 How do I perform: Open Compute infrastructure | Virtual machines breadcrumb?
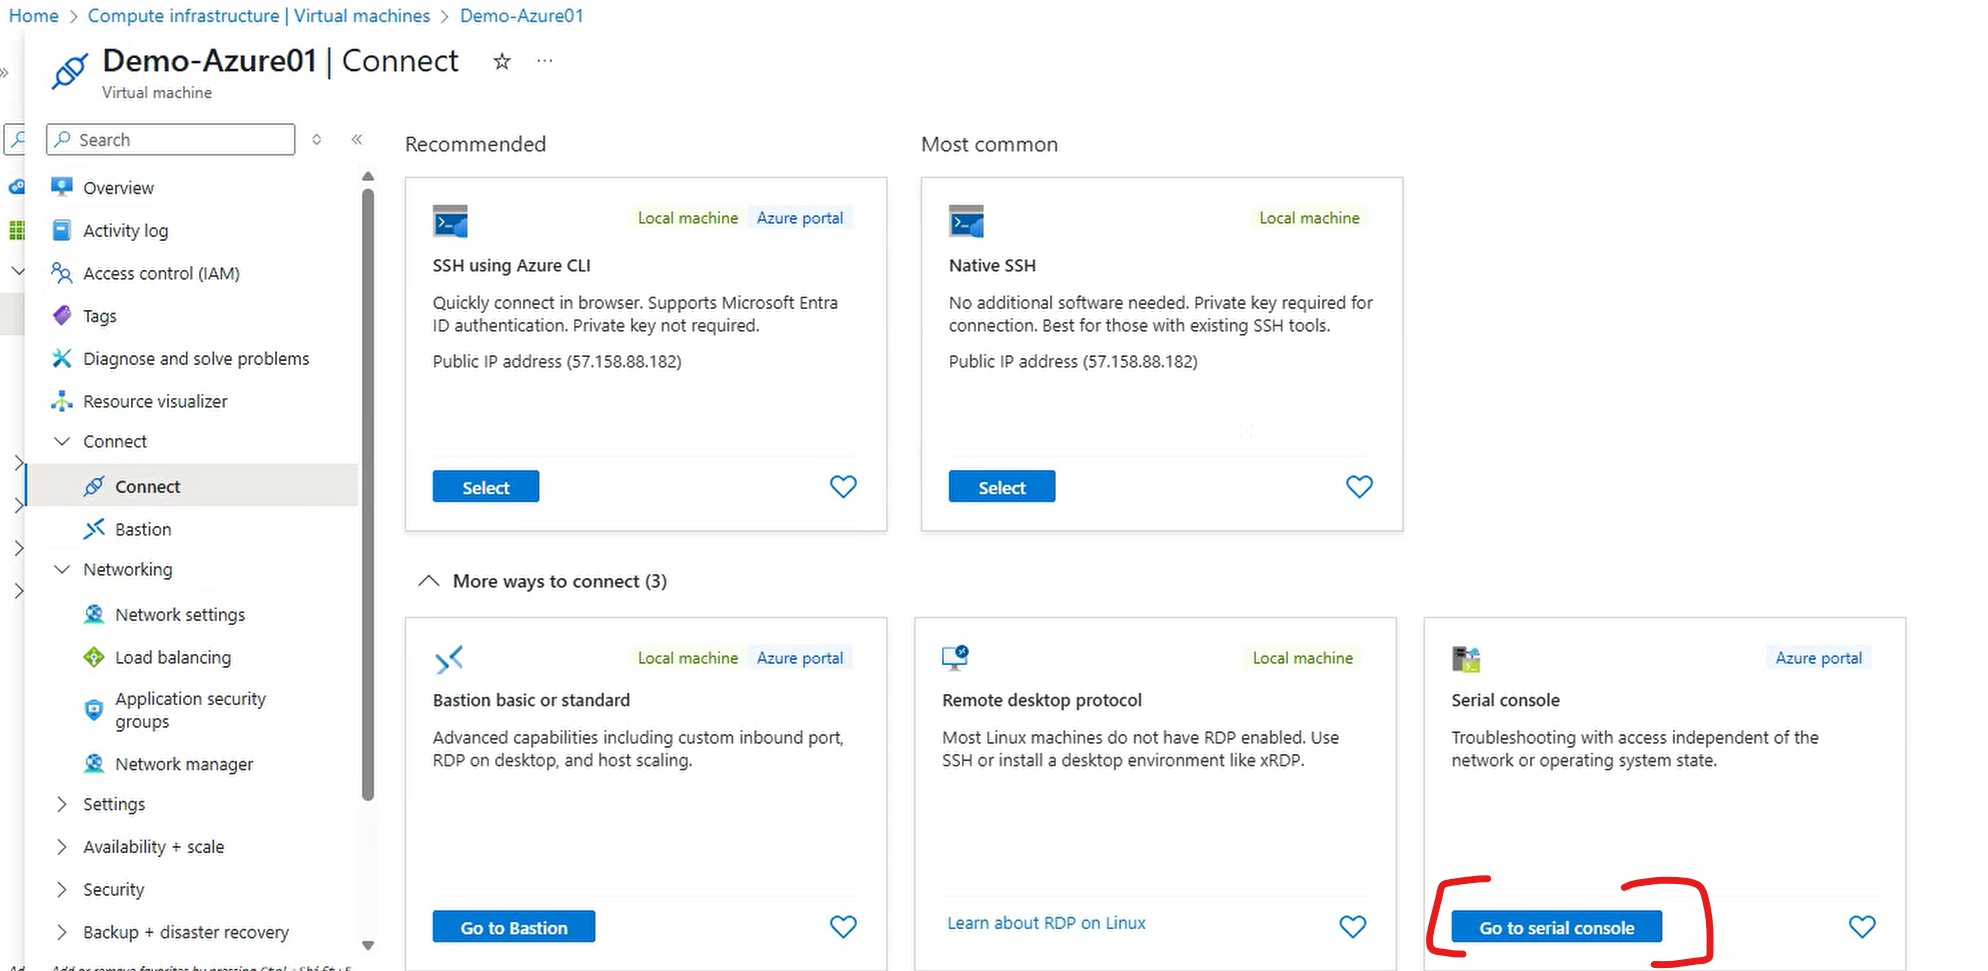[x=259, y=16]
